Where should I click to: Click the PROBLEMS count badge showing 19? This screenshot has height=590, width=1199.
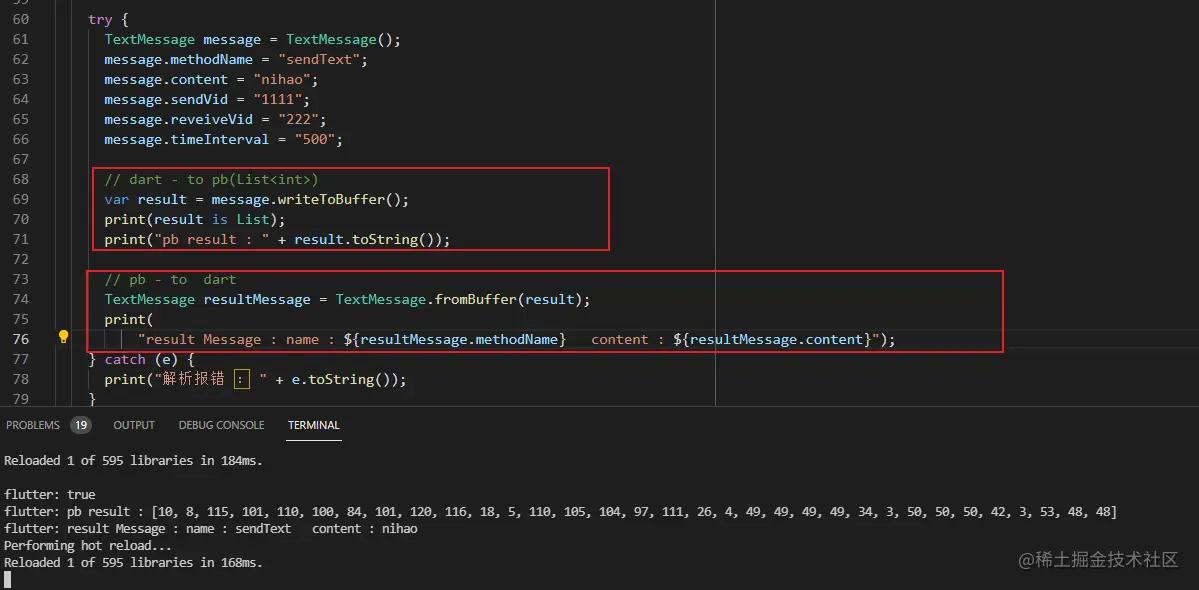point(81,424)
